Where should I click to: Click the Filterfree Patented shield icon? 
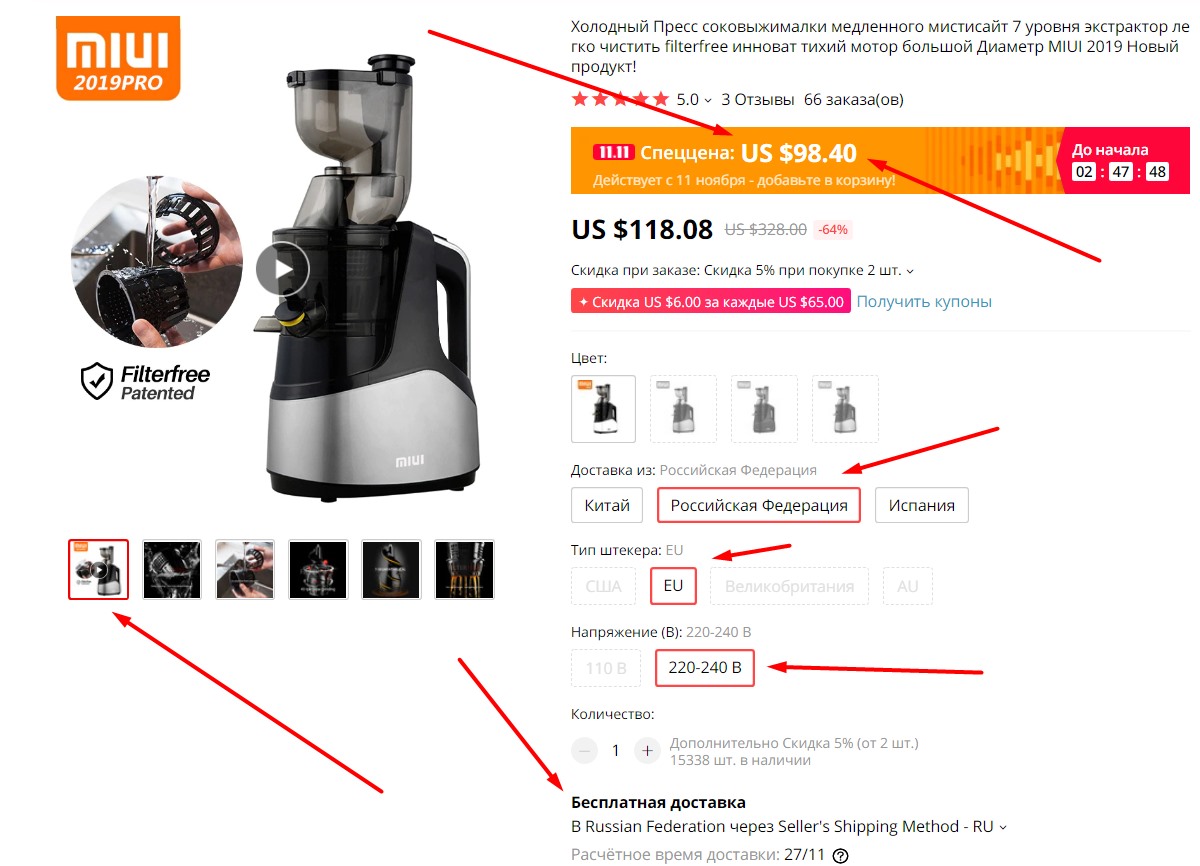(x=97, y=381)
